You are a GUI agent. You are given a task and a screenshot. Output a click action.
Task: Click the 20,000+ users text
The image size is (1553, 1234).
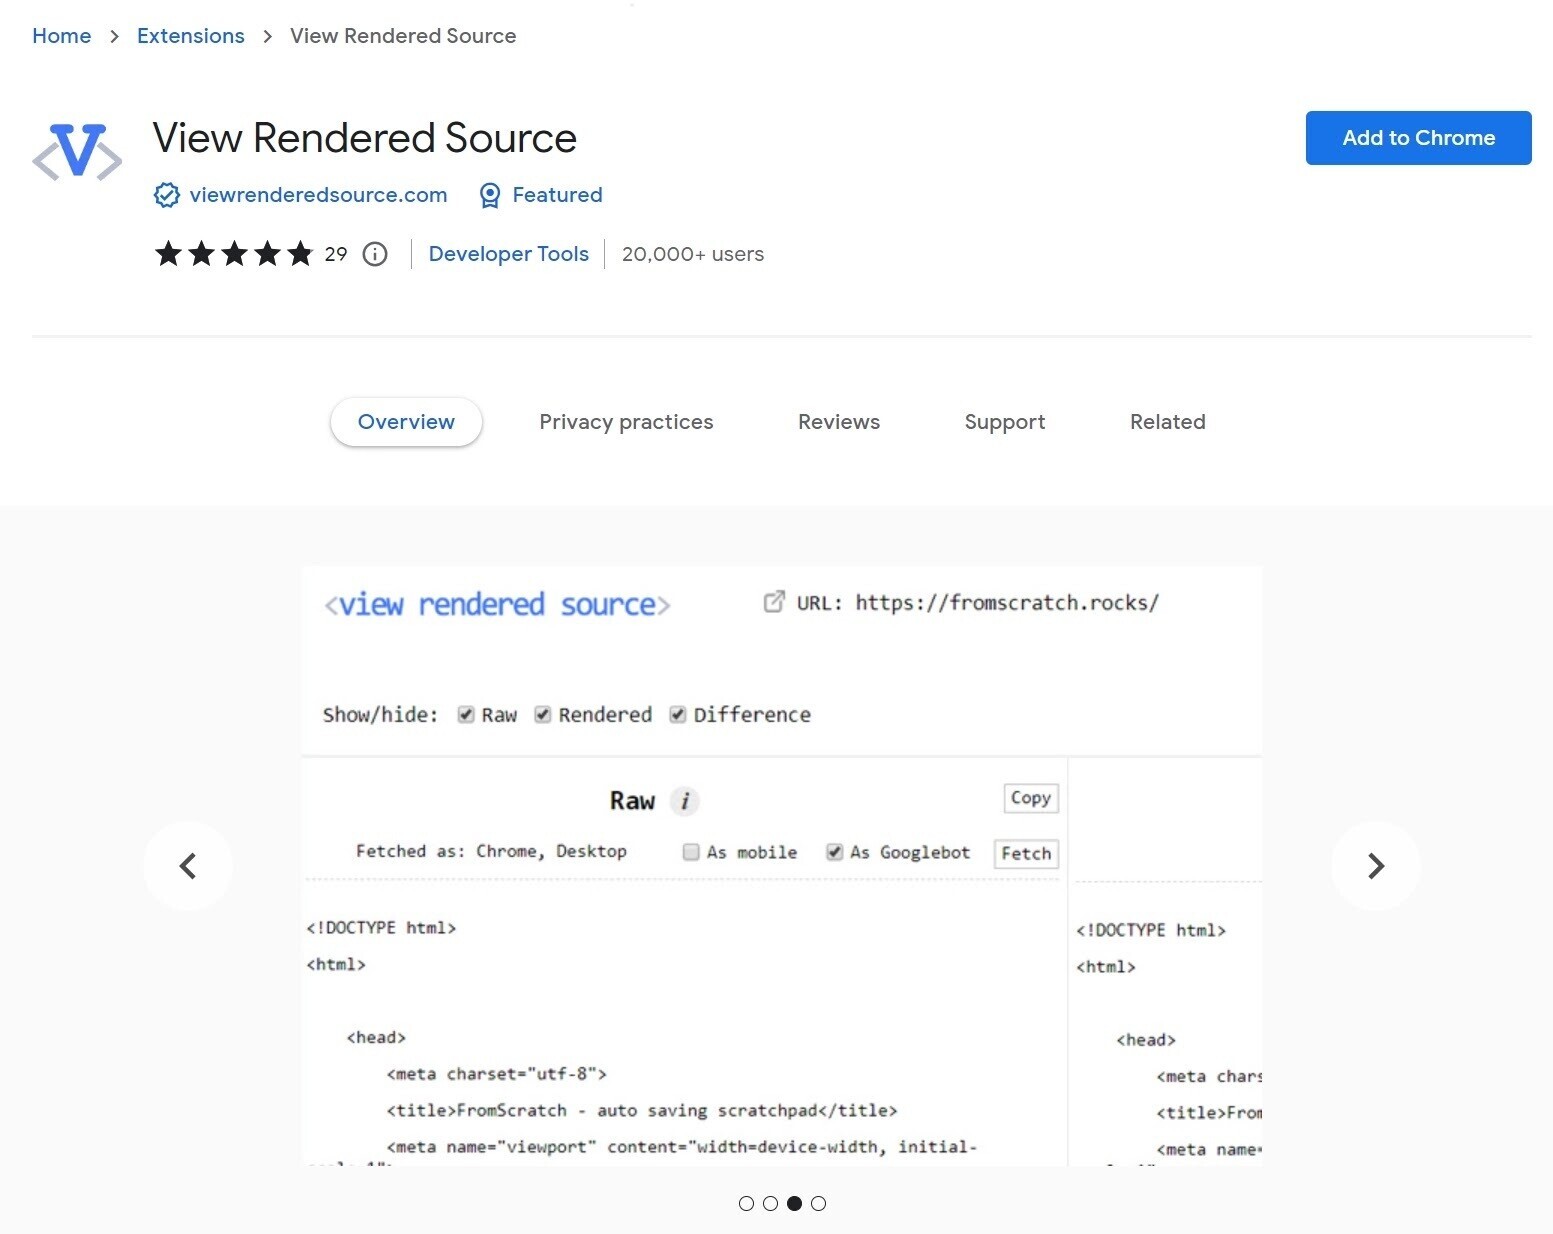coord(693,254)
